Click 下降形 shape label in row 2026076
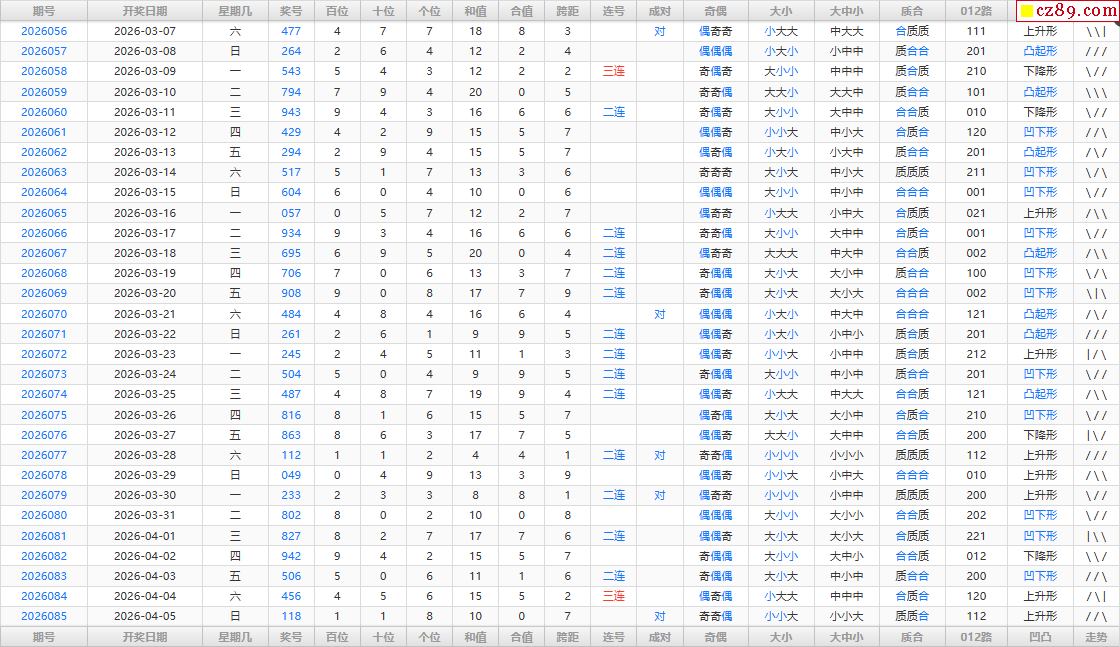1120x647 pixels. pyautogui.click(x=1040, y=435)
